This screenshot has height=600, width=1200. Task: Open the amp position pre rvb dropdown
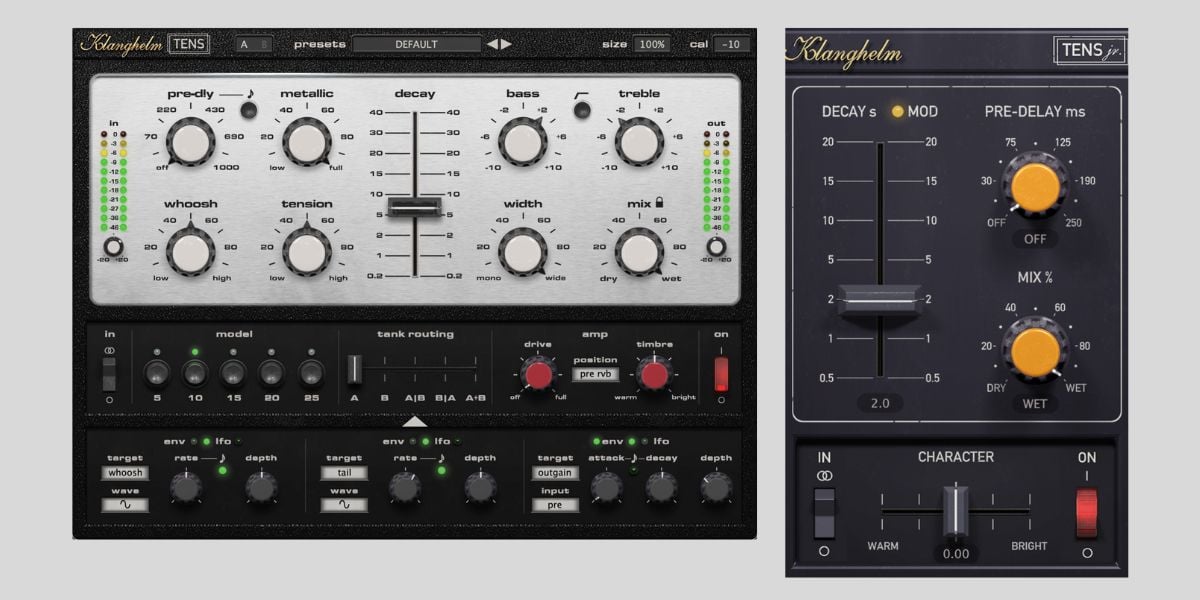596,374
